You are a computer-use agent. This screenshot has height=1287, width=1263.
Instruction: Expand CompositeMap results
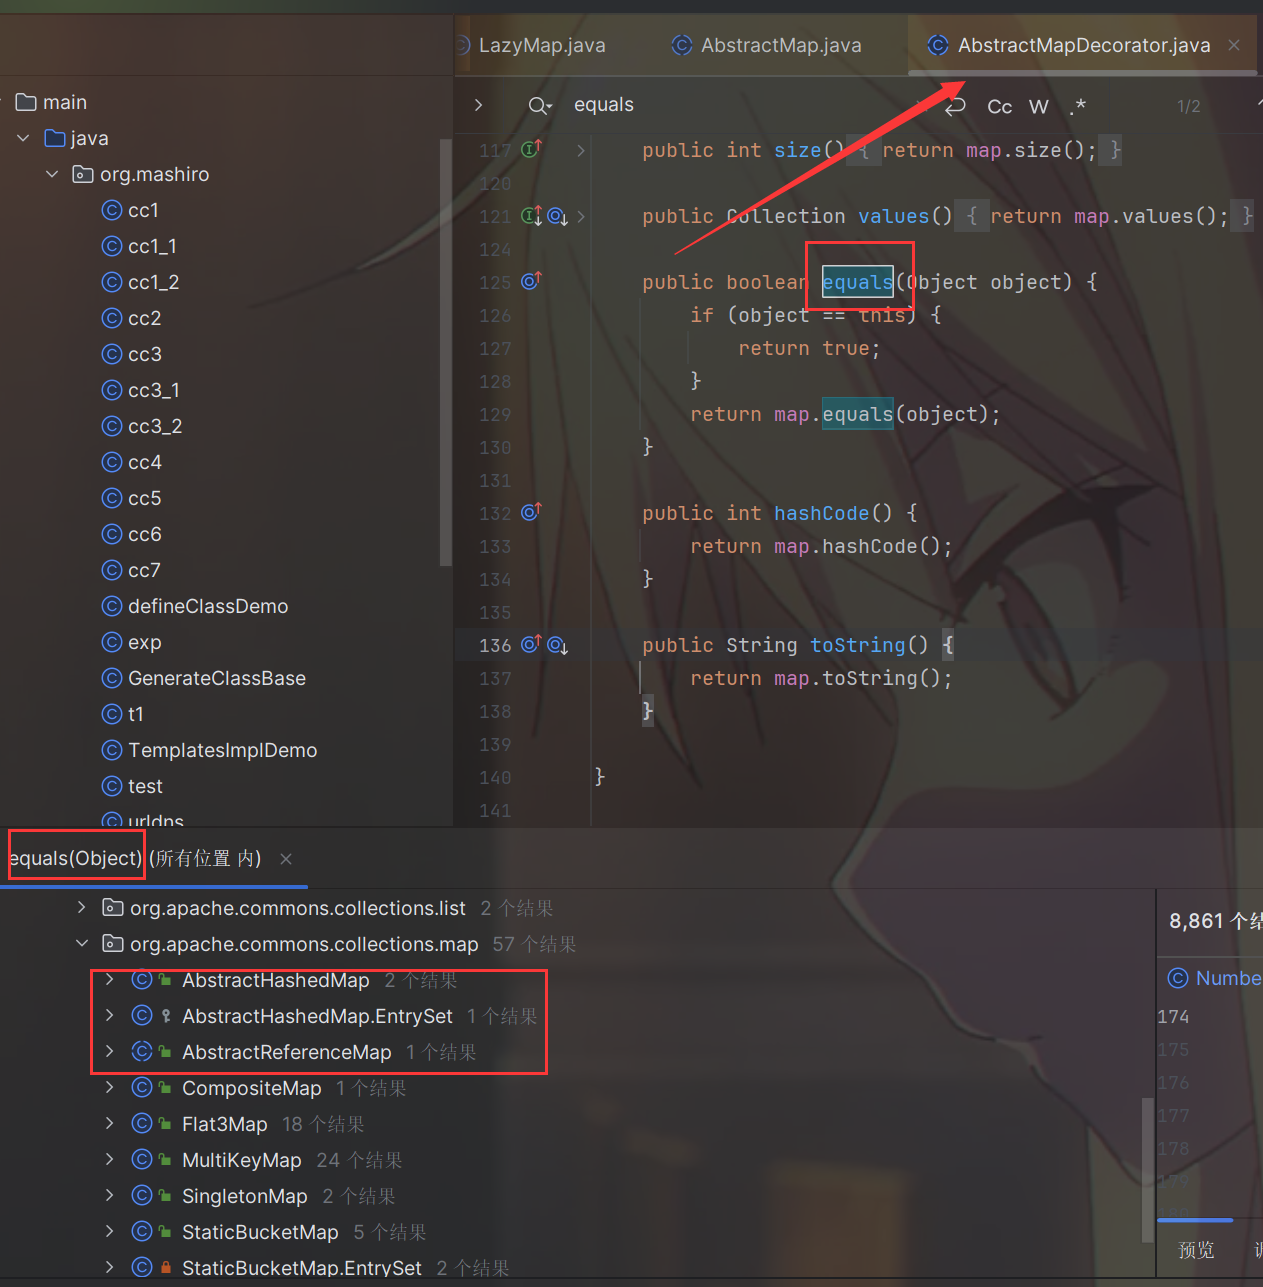tap(110, 1088)
